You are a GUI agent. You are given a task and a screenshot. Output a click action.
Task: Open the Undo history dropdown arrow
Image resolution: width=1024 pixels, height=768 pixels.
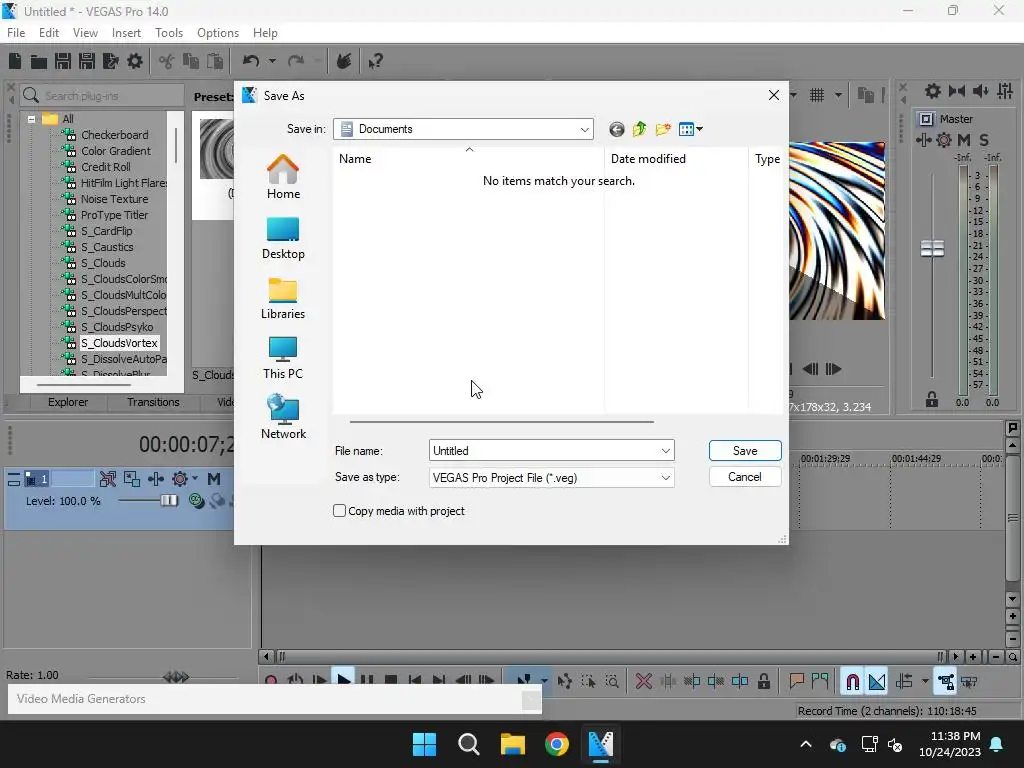(x=272, y=61)
